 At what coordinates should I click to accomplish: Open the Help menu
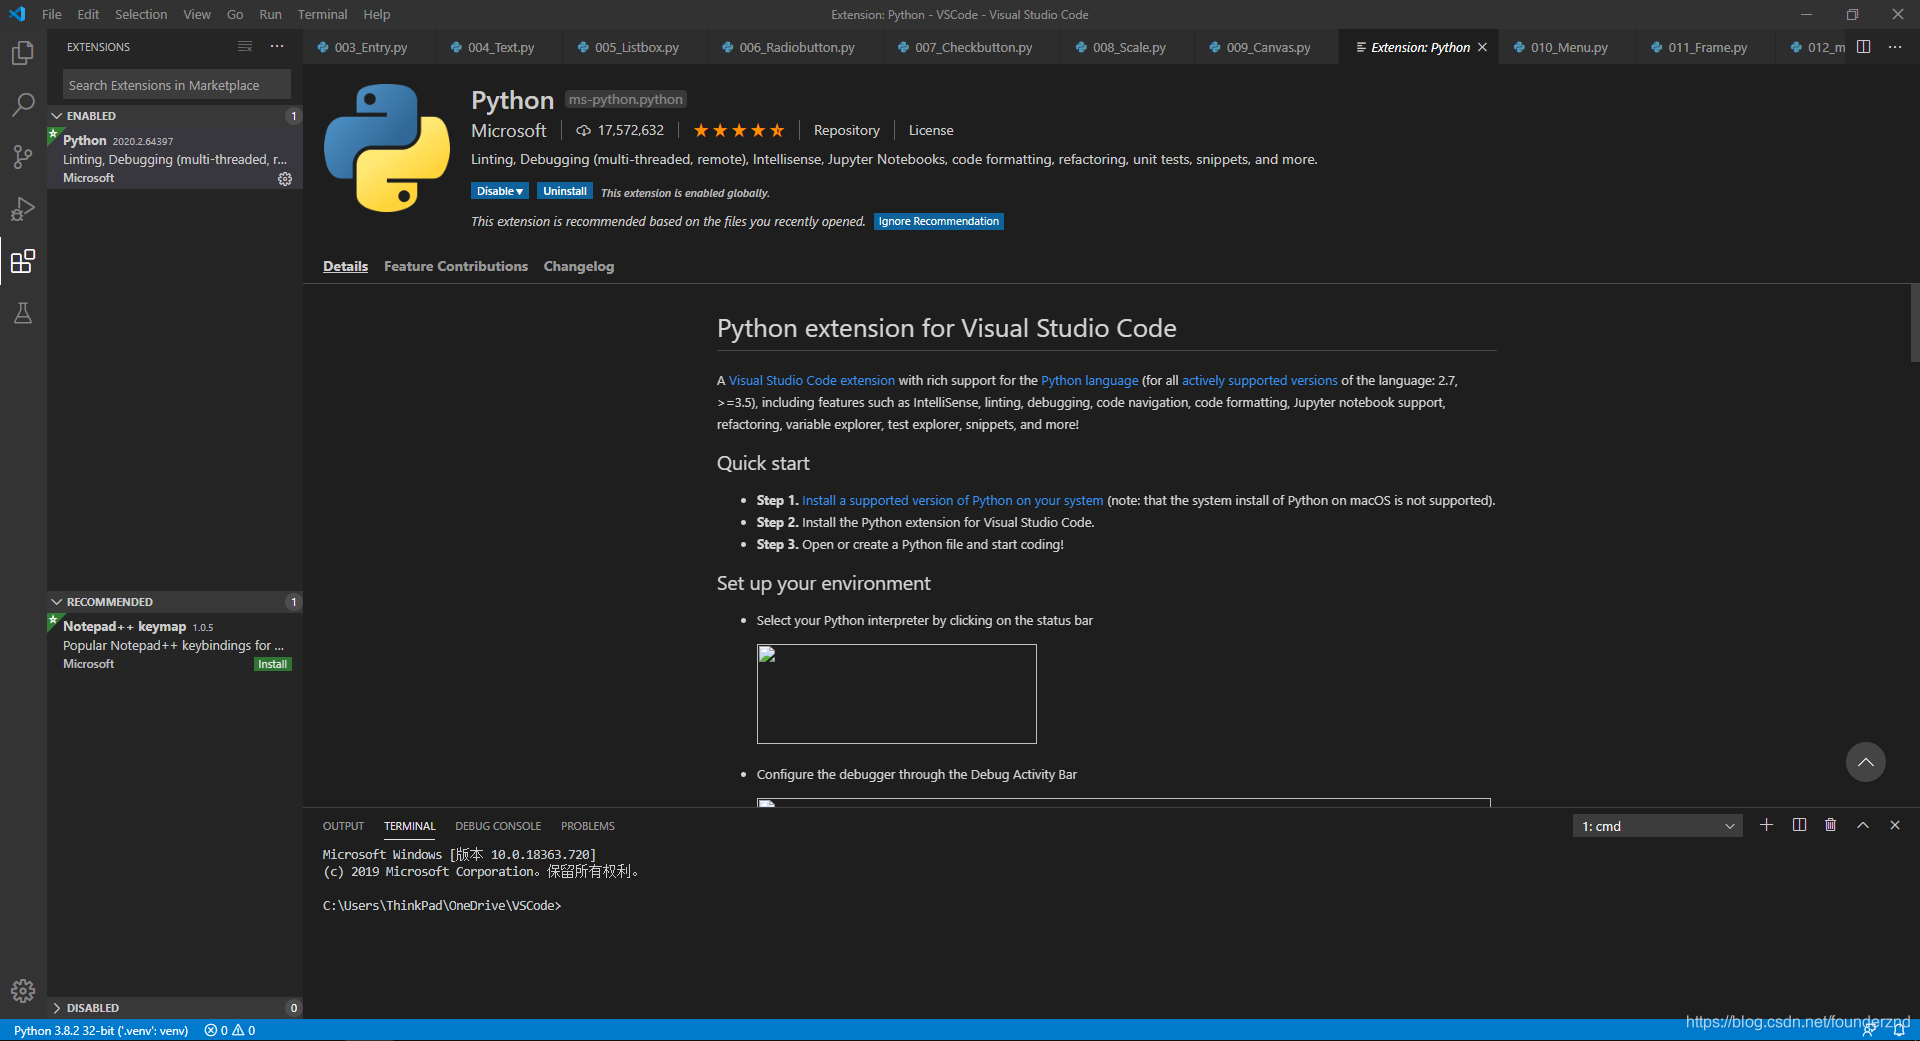pyautogui.click(x=376, y=14)
